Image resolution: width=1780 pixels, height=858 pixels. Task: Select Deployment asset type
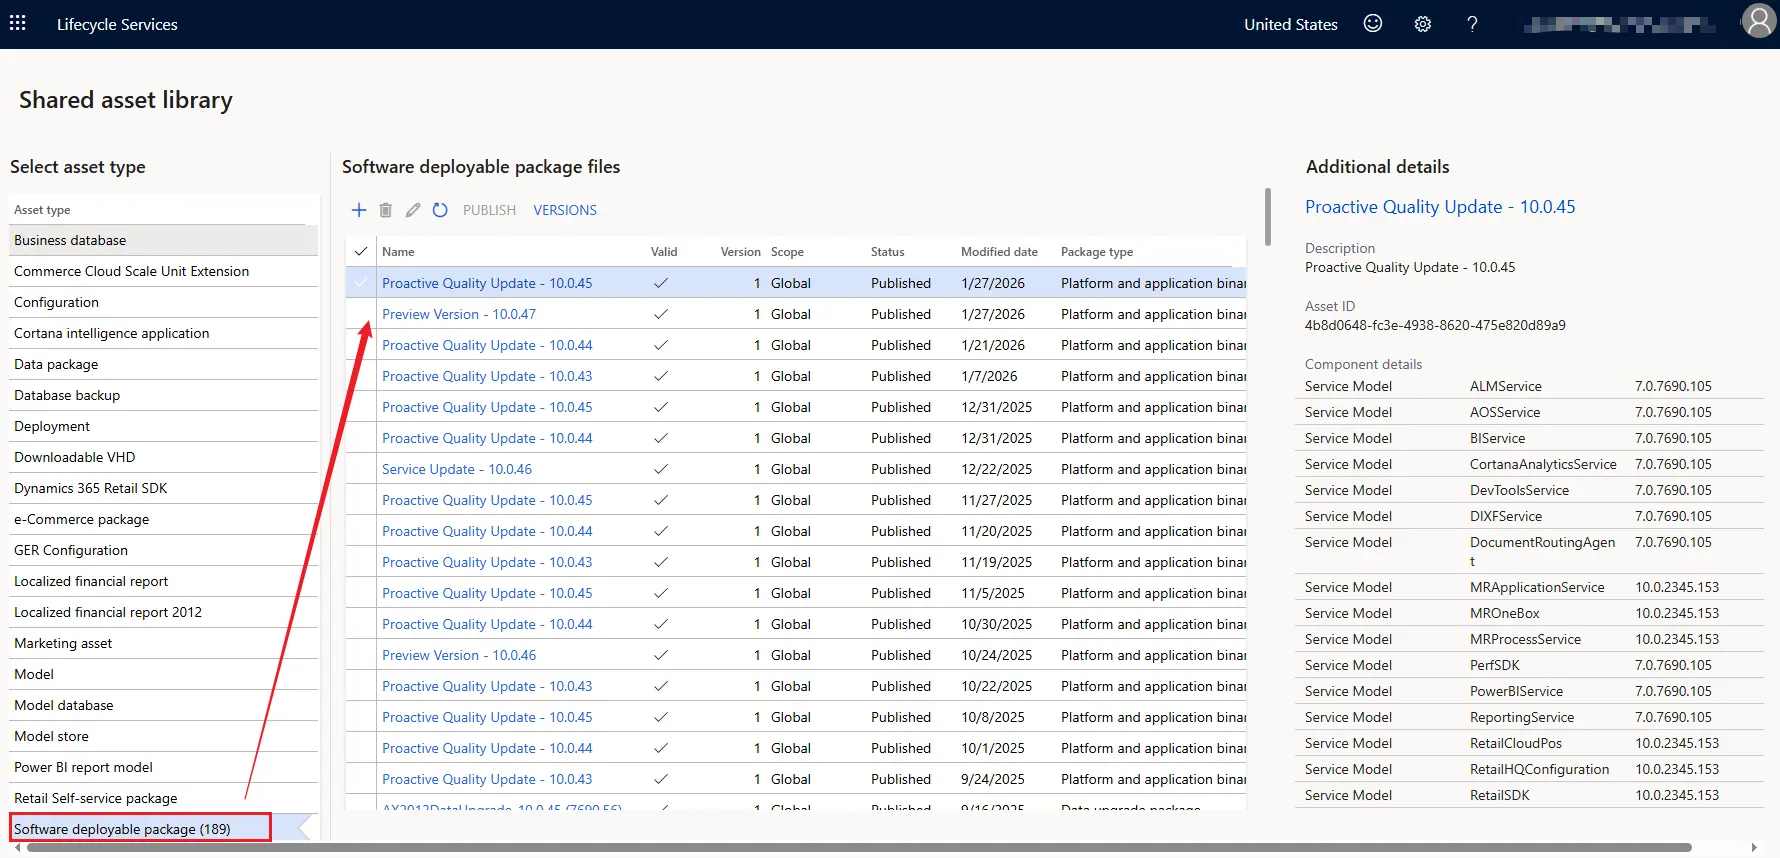coord(164,426)
